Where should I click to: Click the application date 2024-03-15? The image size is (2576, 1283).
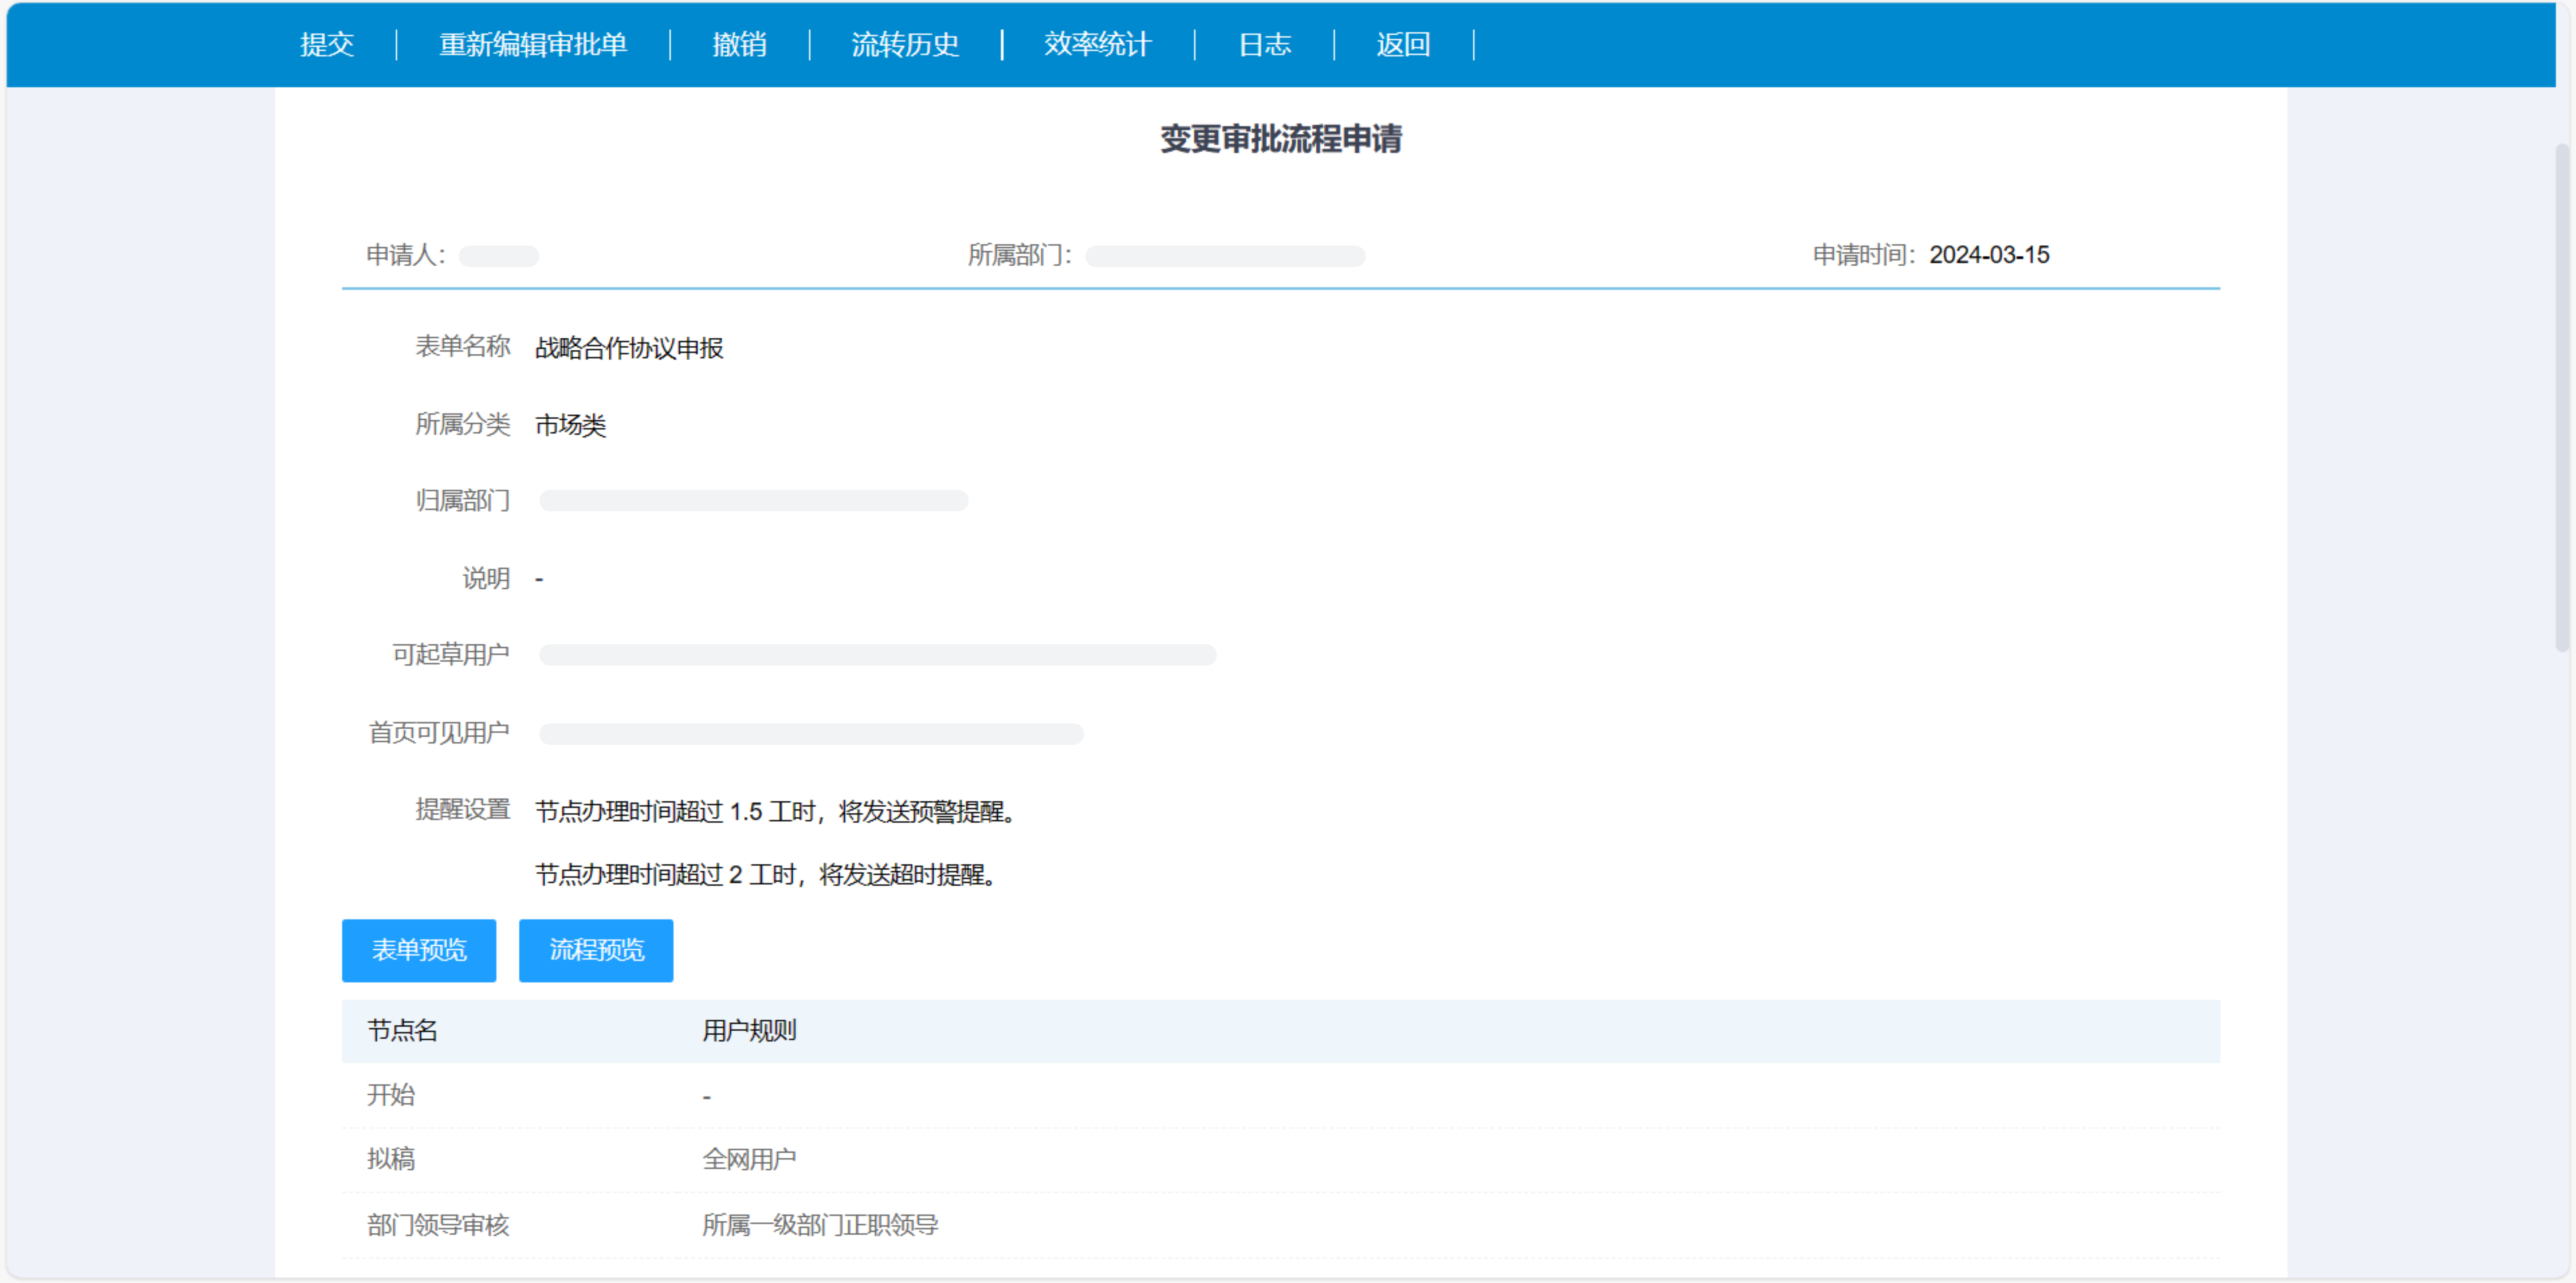click(1989, 255)
